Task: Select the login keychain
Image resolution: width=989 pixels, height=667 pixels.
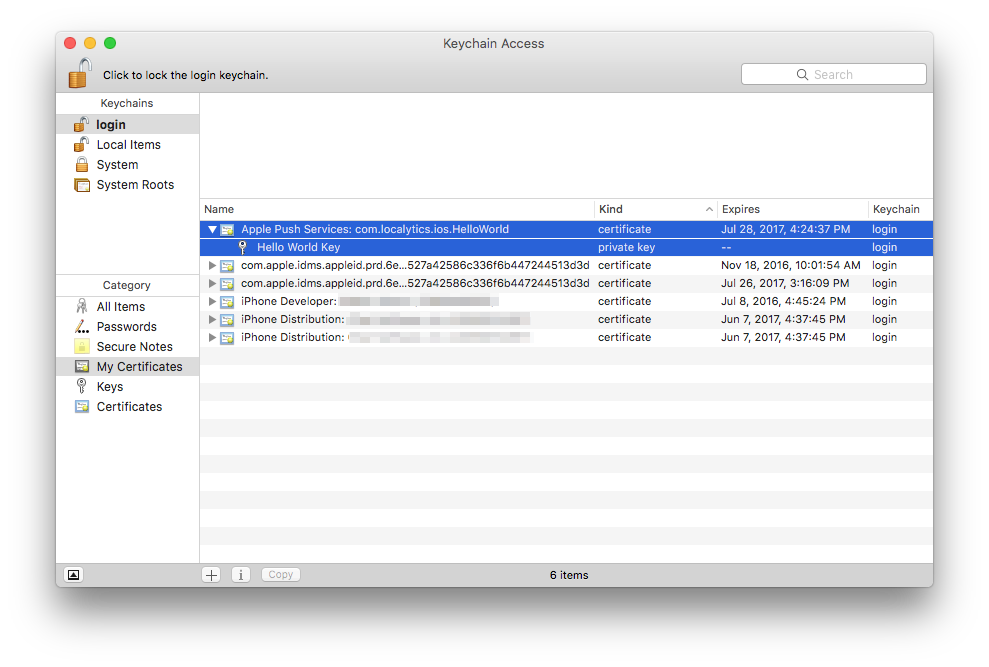Action: pyautogui.click(x=106, y=123)
